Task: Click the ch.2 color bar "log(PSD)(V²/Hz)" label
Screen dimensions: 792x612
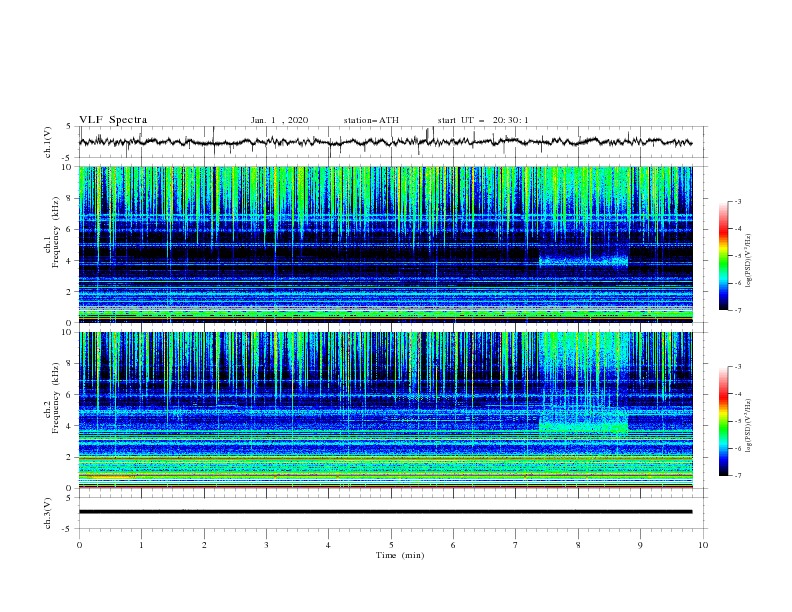Action: [748, 425]
